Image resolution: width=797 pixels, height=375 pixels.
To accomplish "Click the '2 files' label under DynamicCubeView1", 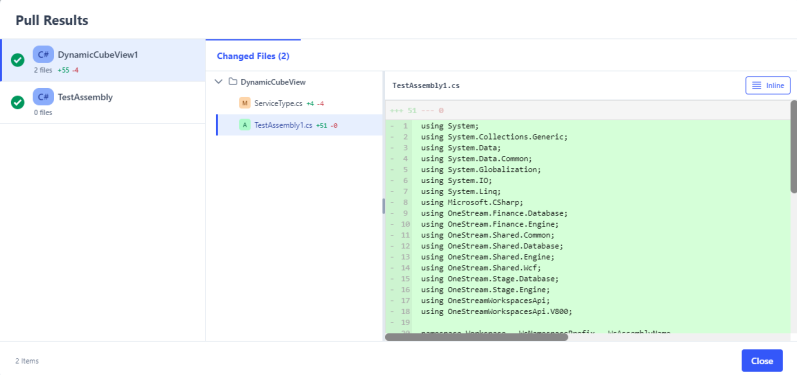I will point(43,70).
